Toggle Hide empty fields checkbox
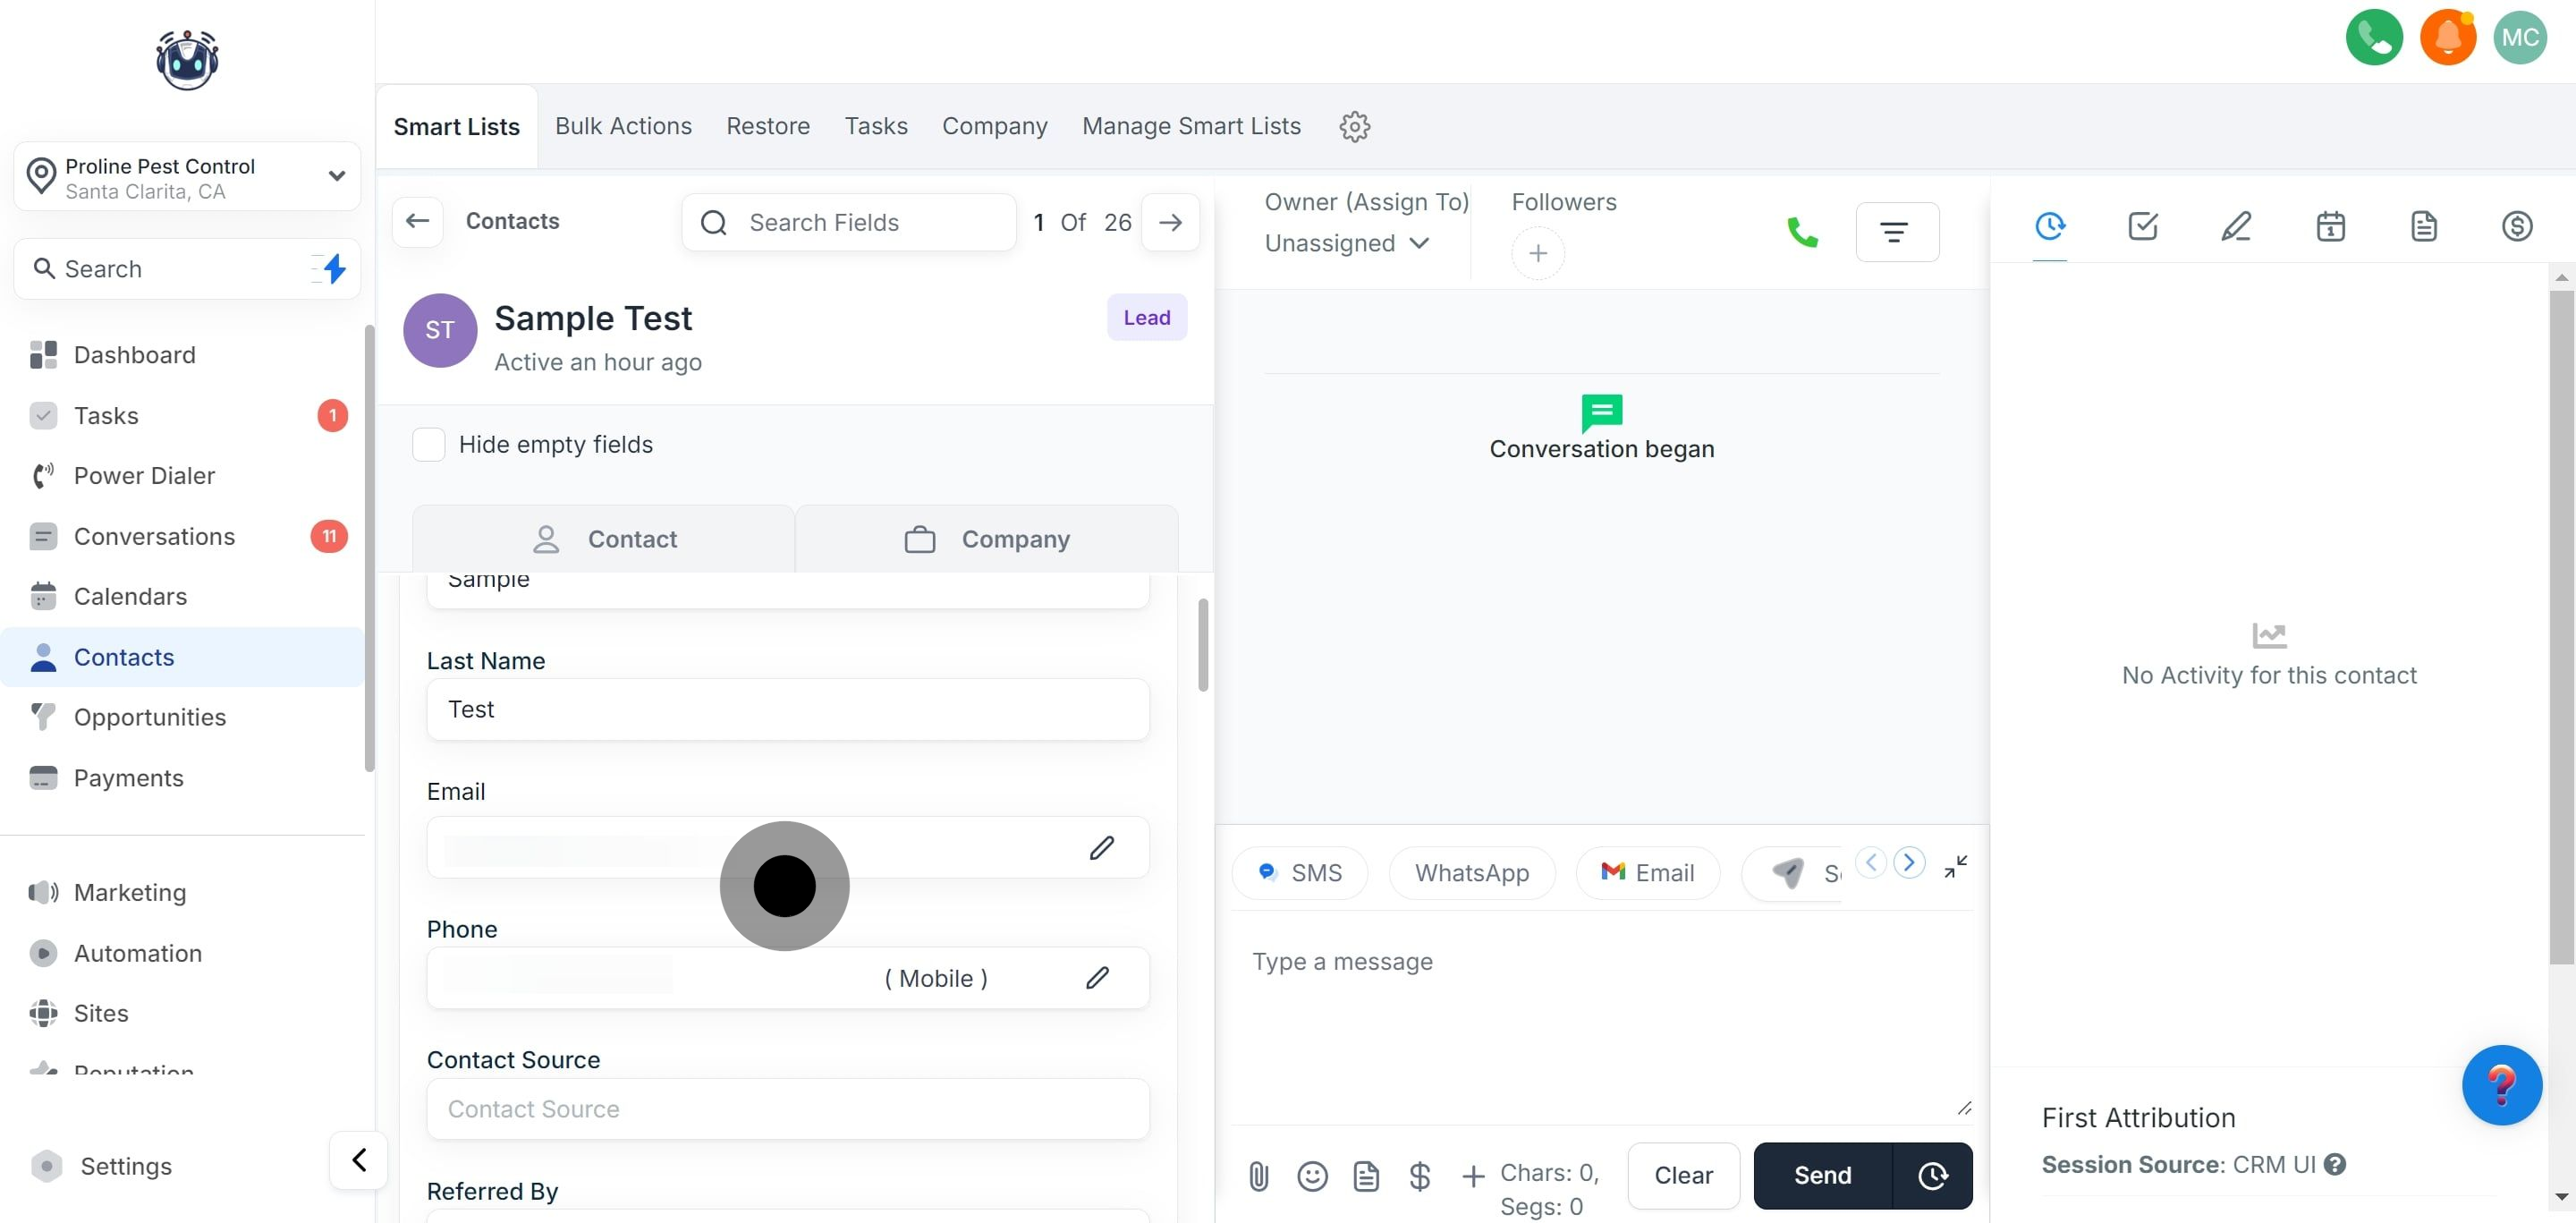 point(429,444)
